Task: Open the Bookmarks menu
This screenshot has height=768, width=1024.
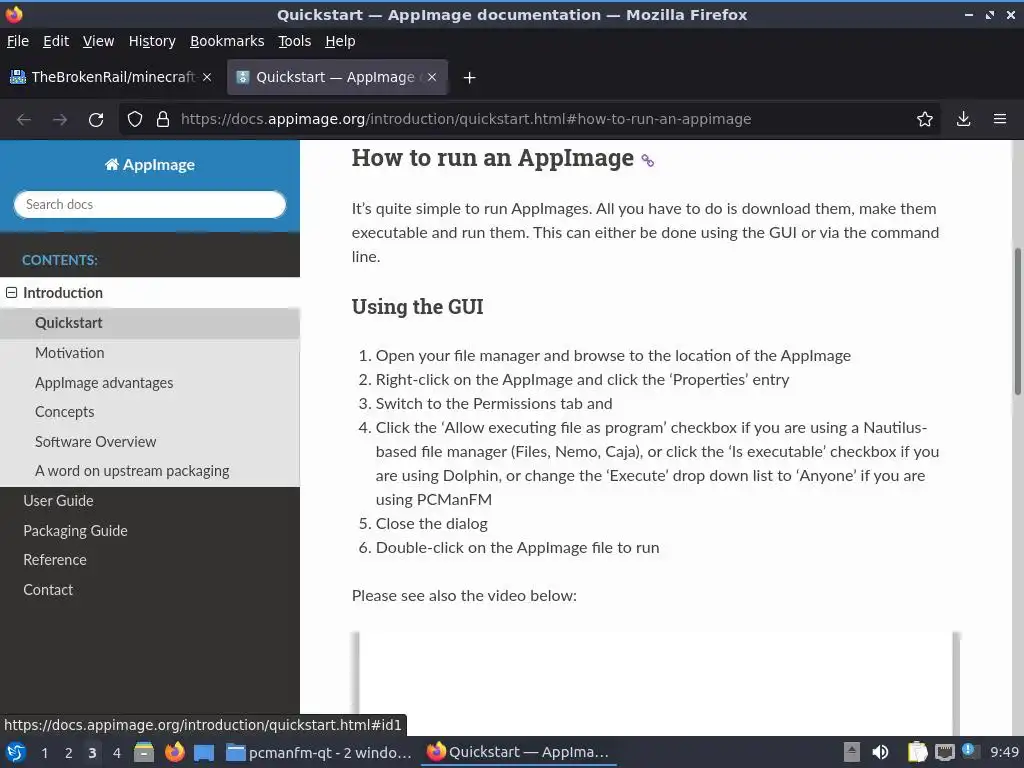Action: [x=227, y=41]
